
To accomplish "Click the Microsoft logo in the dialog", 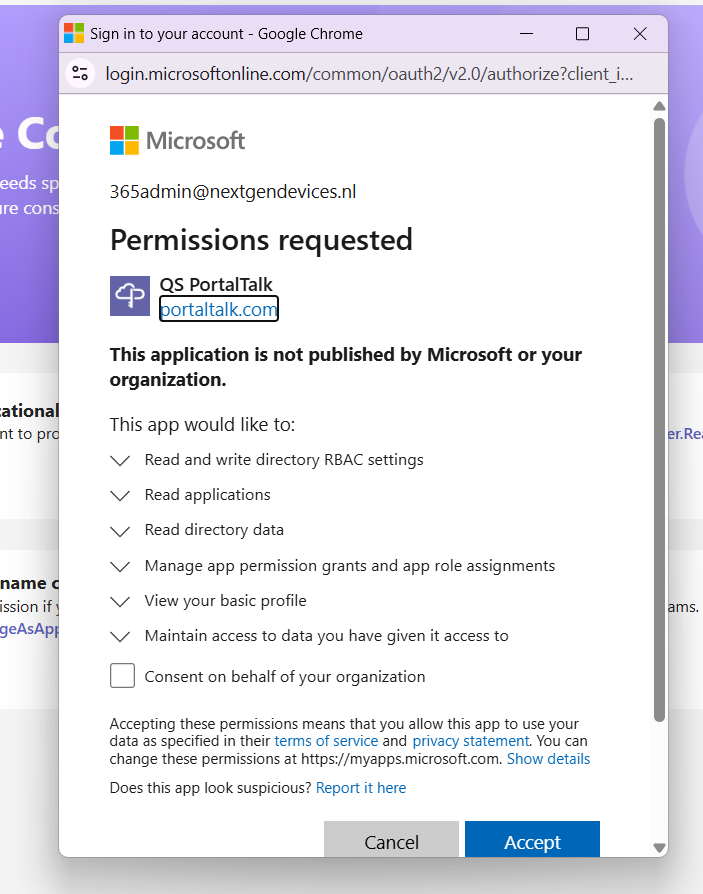I will tap(177, 140).
